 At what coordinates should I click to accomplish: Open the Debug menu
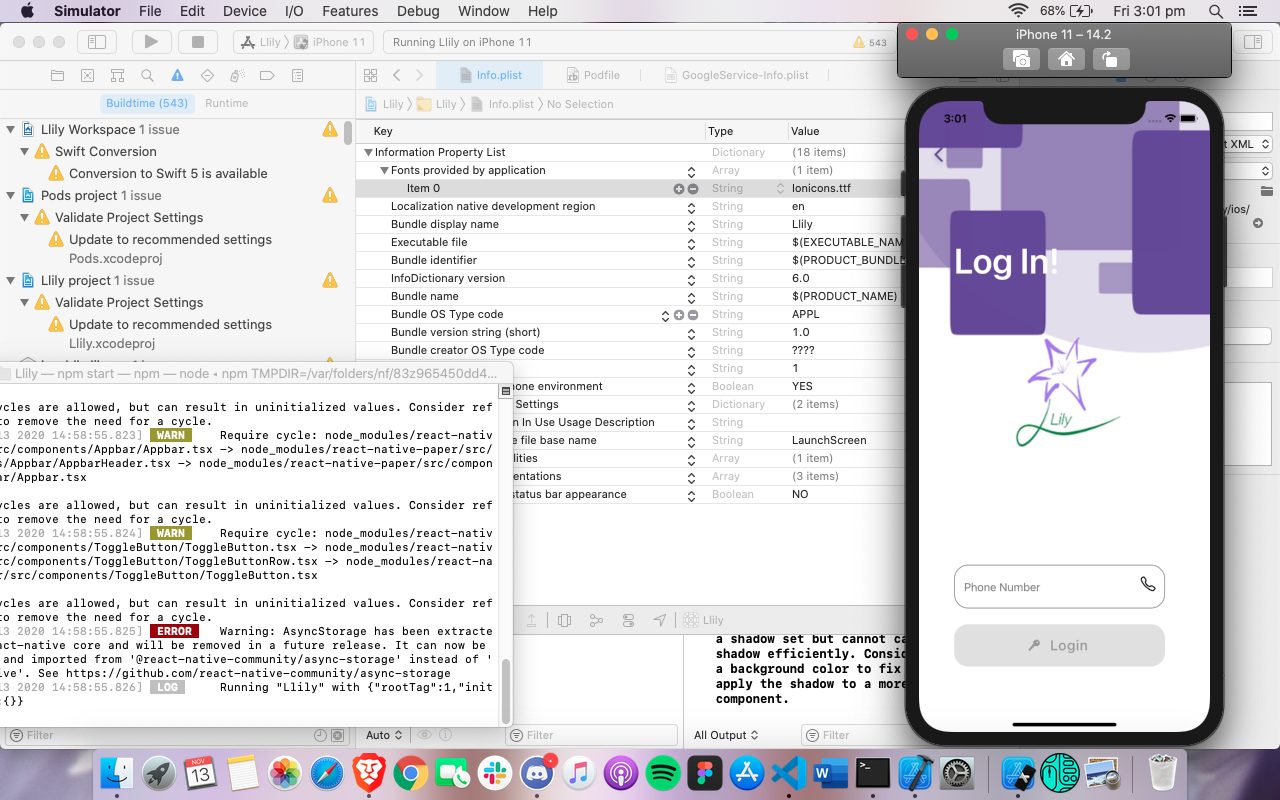coord(418,11)
